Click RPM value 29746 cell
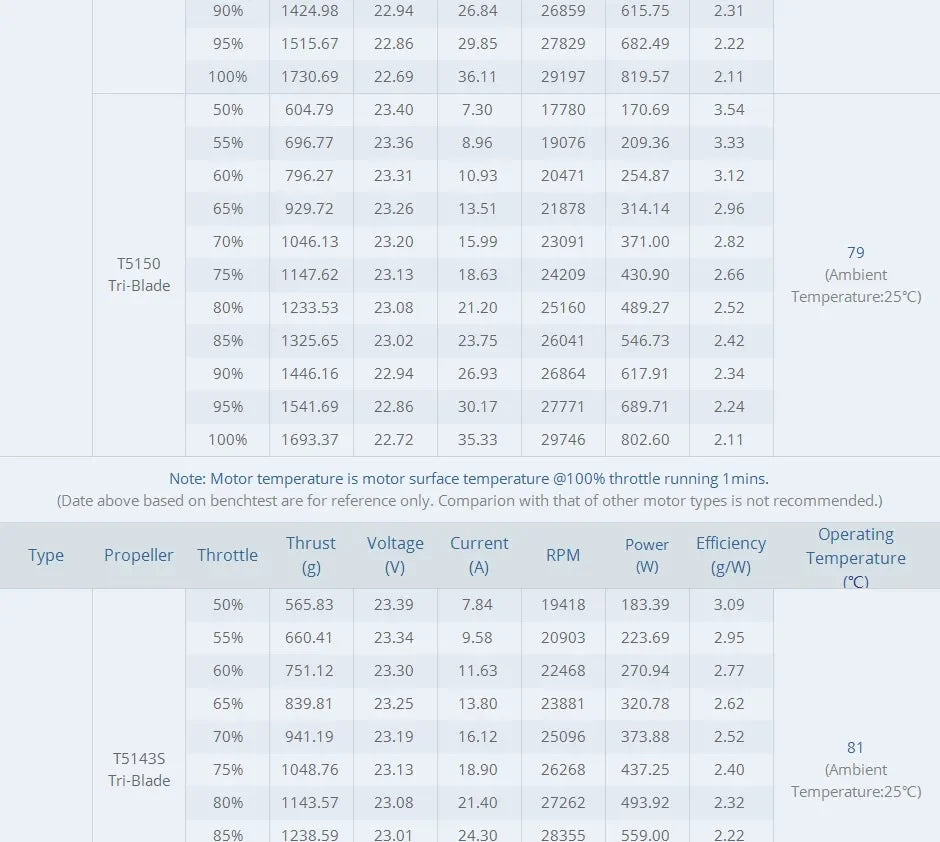Viewport: 940px width, 842px height. pyautogui.click(x=563, y=440)
